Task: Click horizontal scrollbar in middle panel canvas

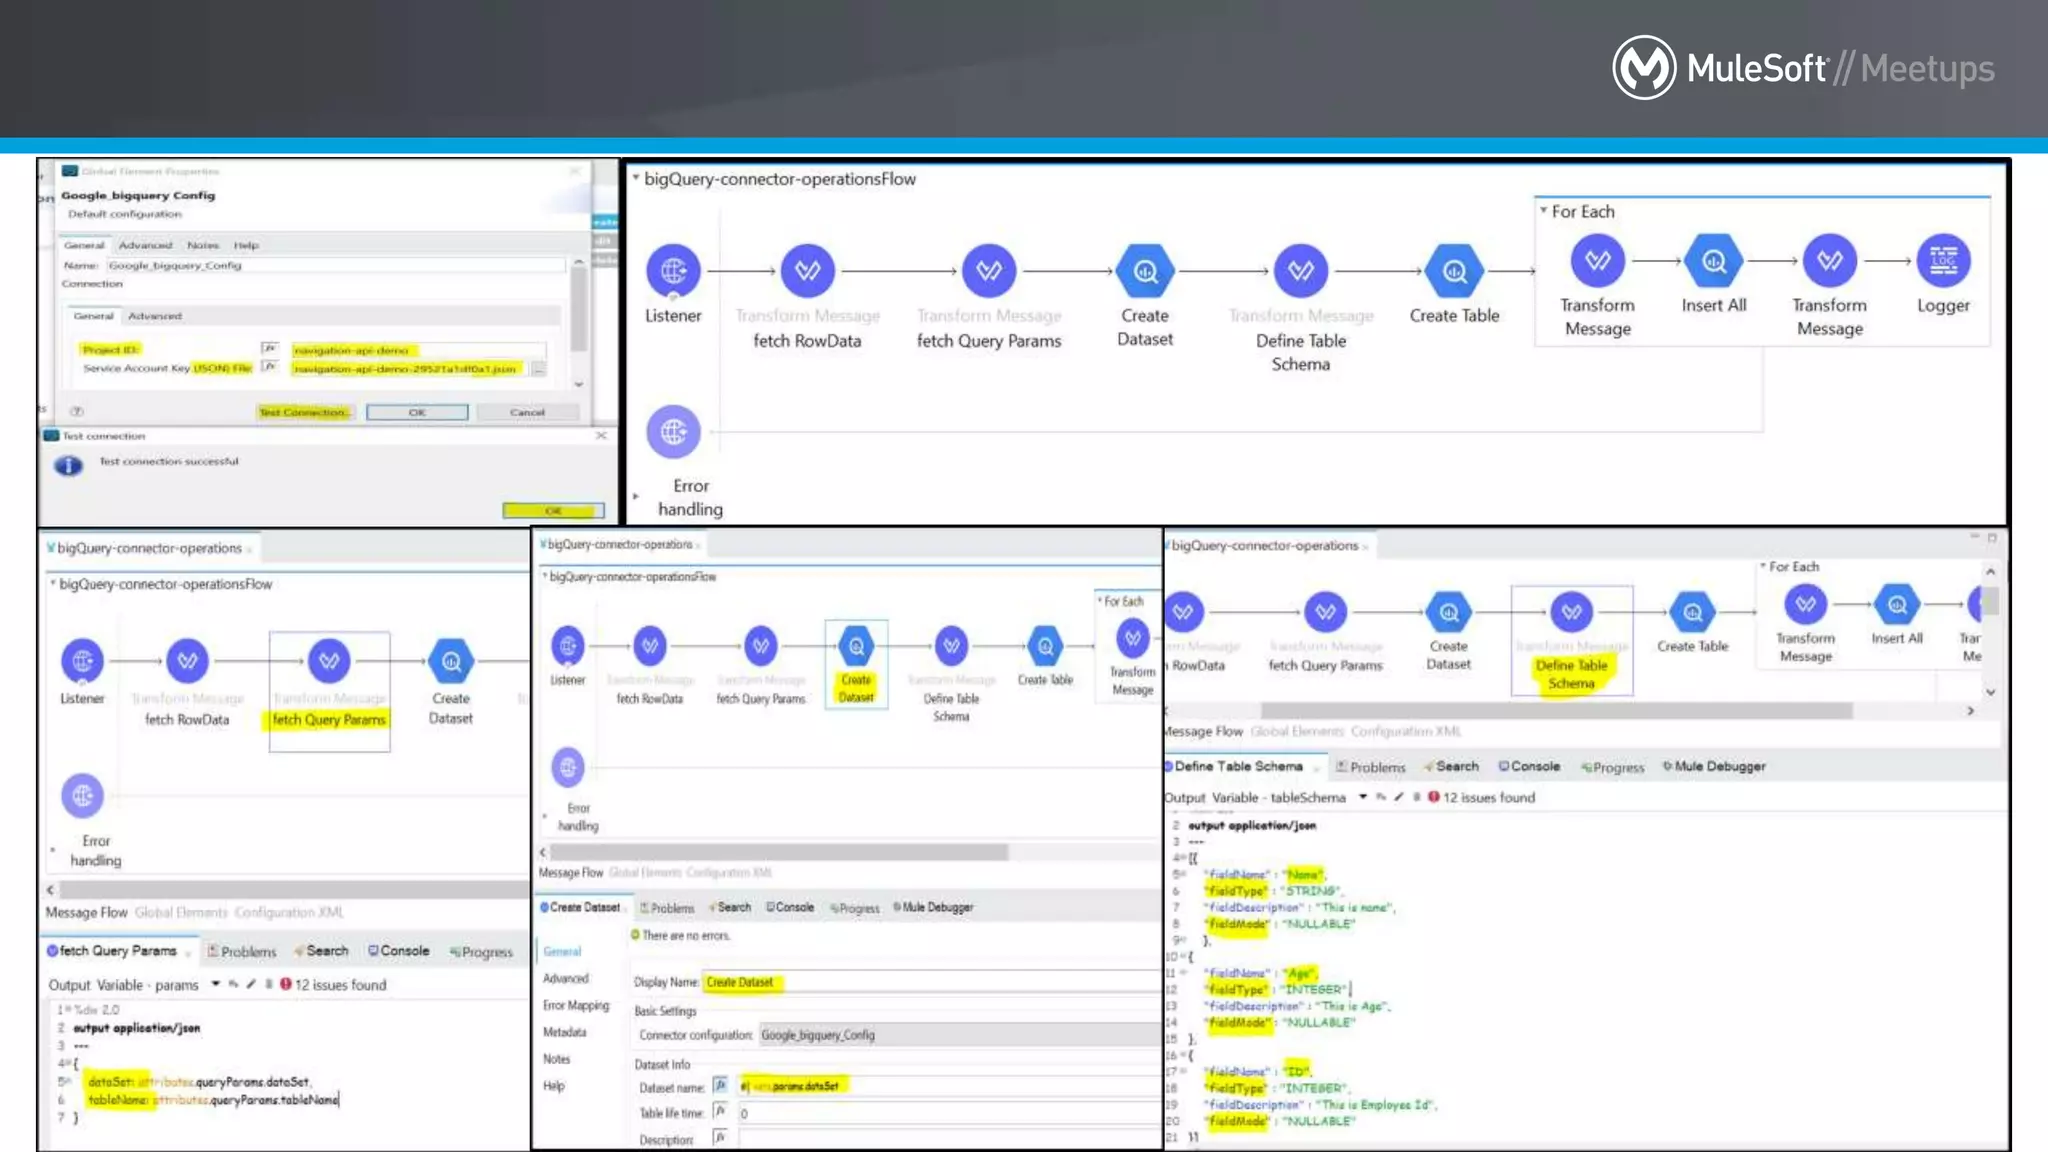Action: [x=779, y=852]
